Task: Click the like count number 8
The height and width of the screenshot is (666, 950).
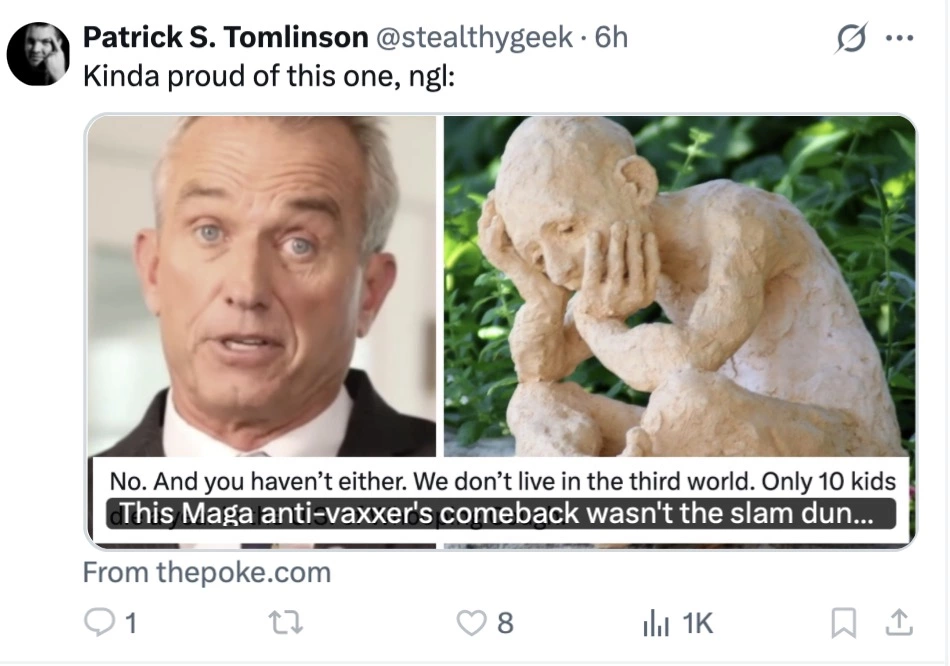Action: 505,623
